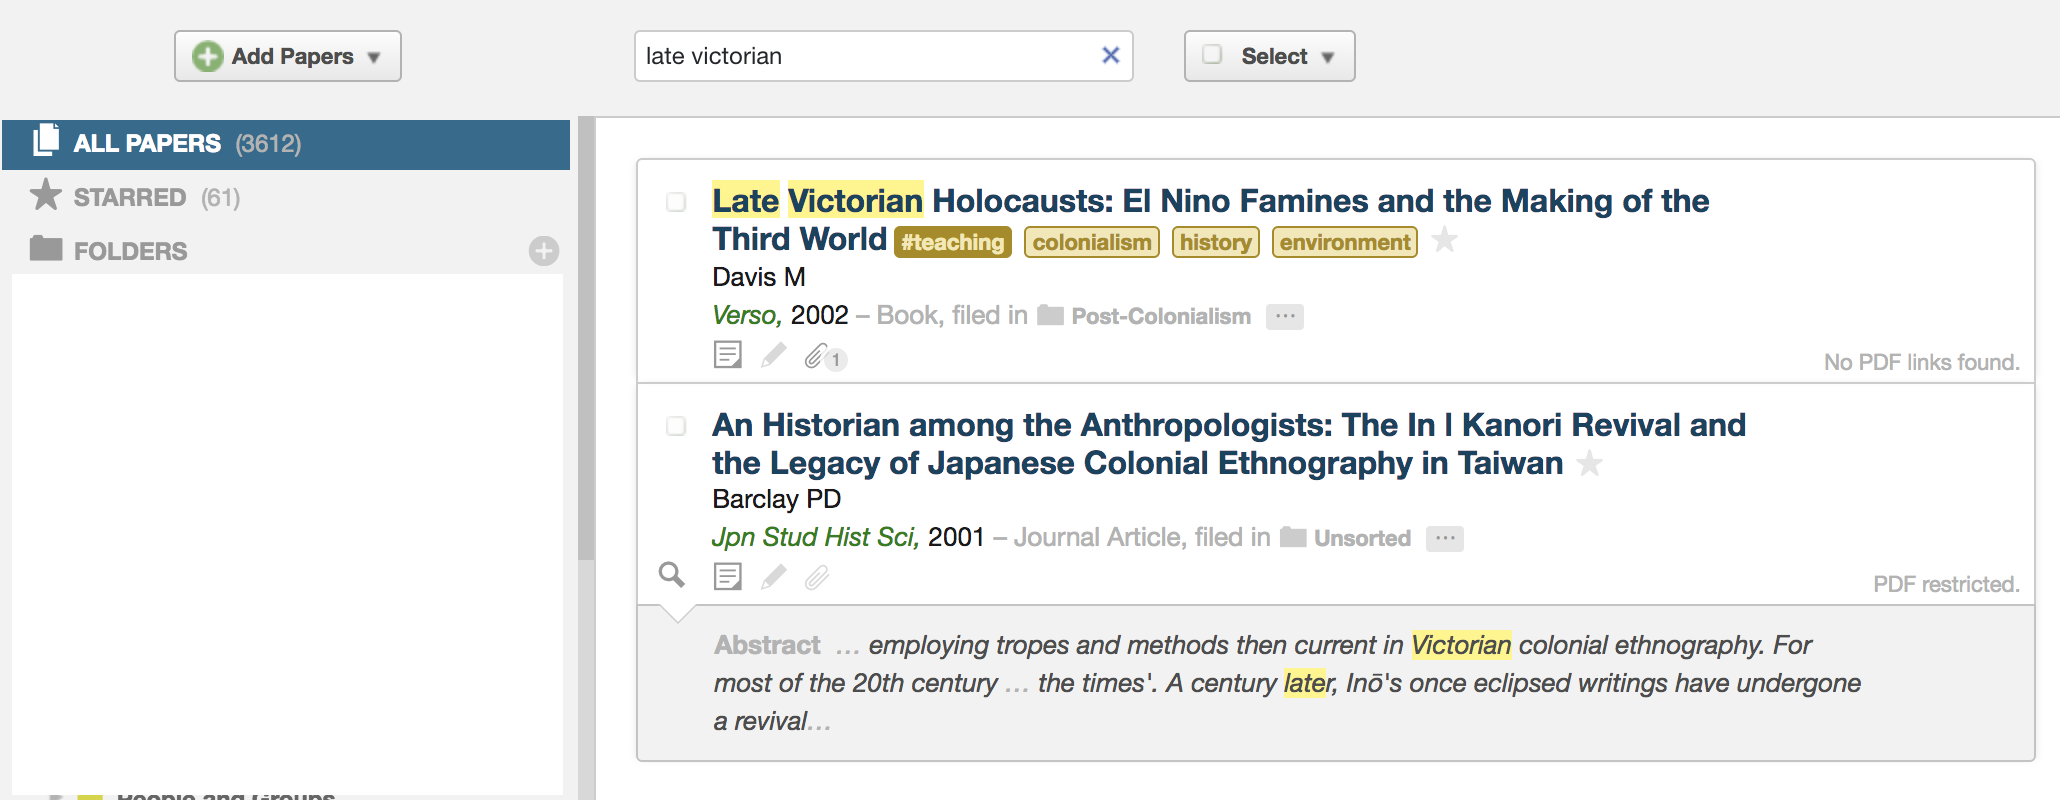Screen dimensions: 2060x800
Task: Filter by the colonialism tag
Action: click(x=1092, y=242)
